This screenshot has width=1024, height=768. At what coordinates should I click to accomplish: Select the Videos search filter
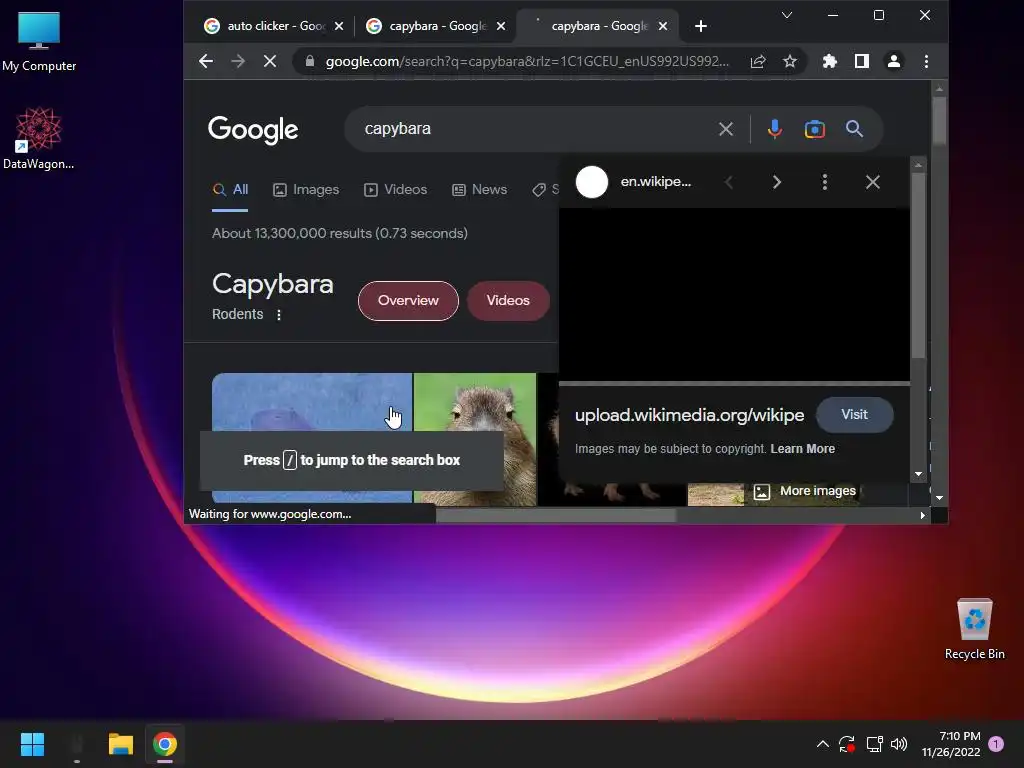[396, 189]
